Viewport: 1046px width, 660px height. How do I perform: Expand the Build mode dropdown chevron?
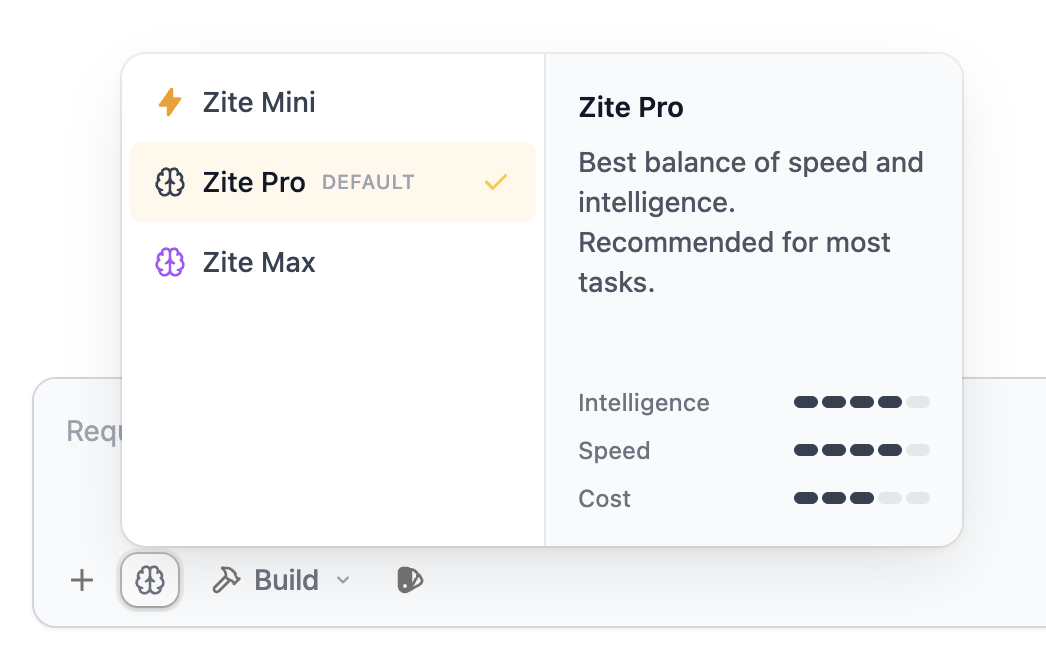point(344,580)
